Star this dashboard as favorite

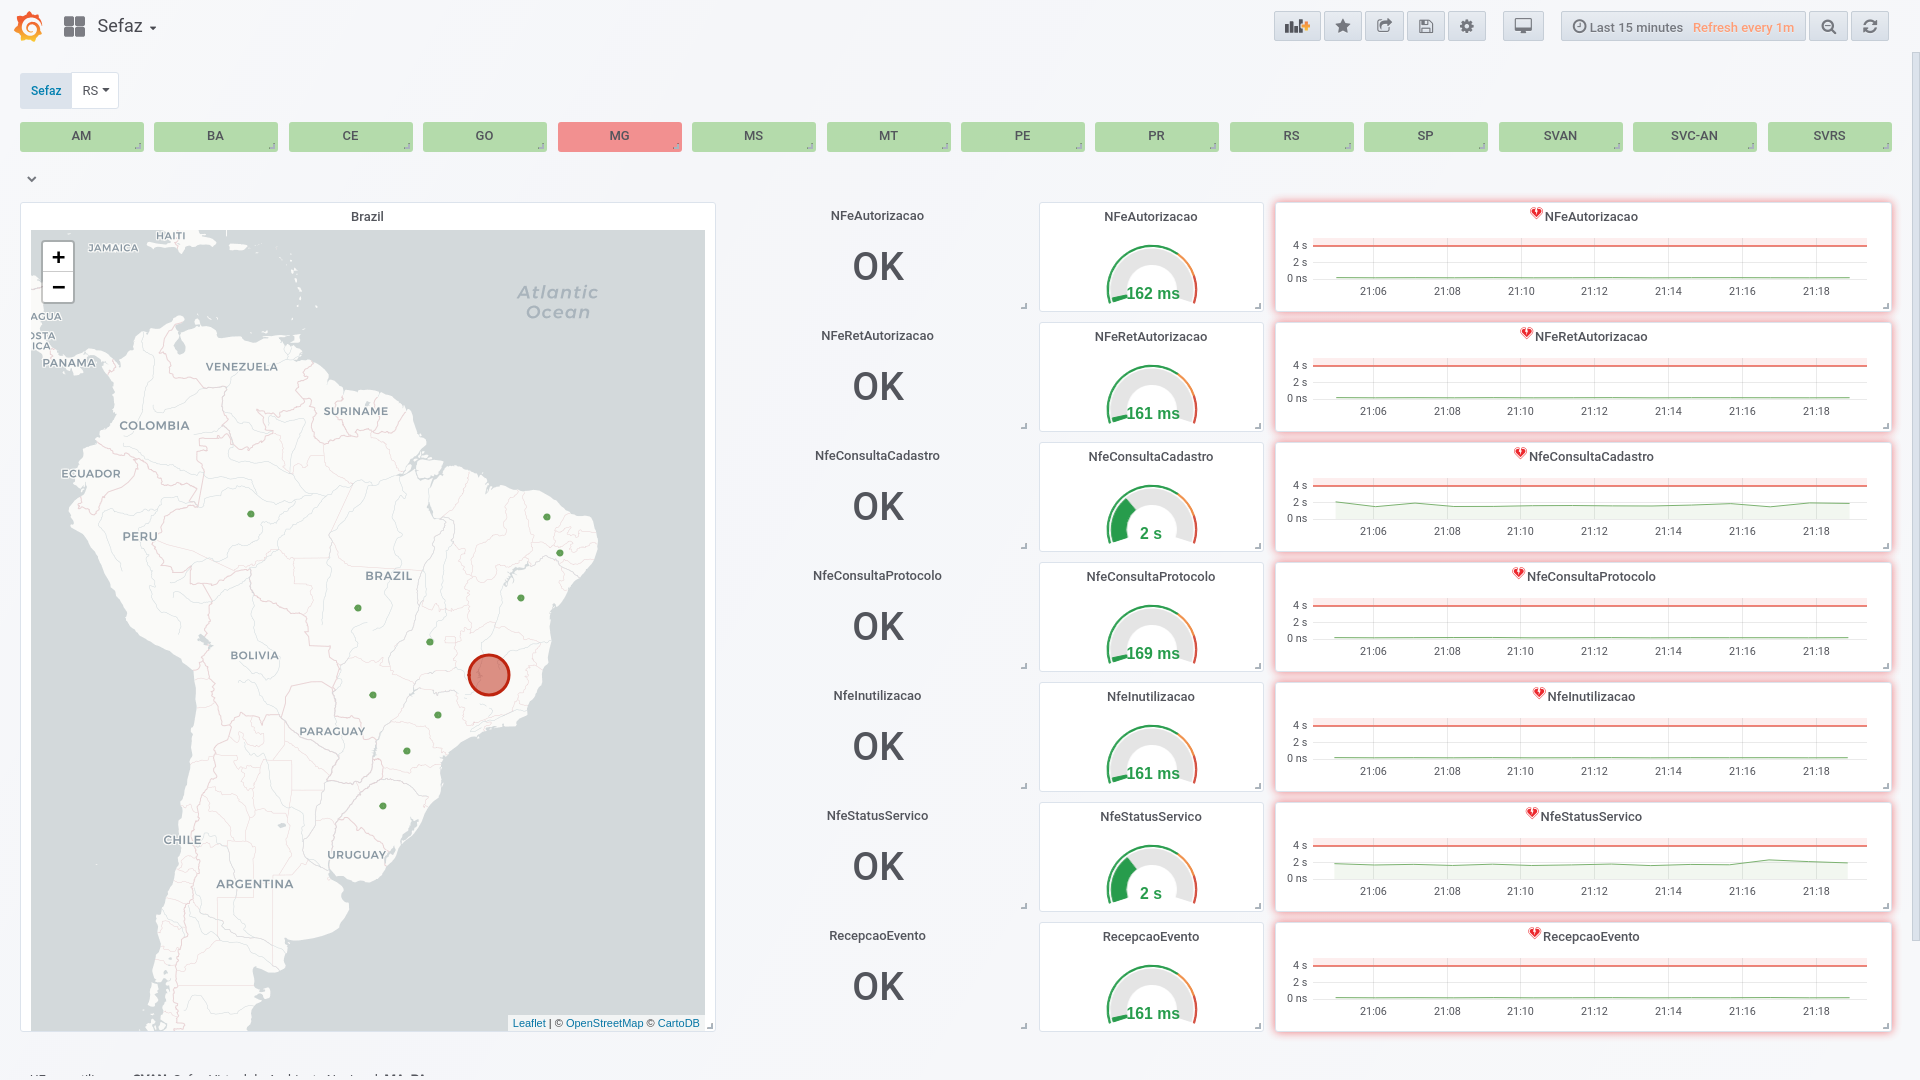(1343, 27)
